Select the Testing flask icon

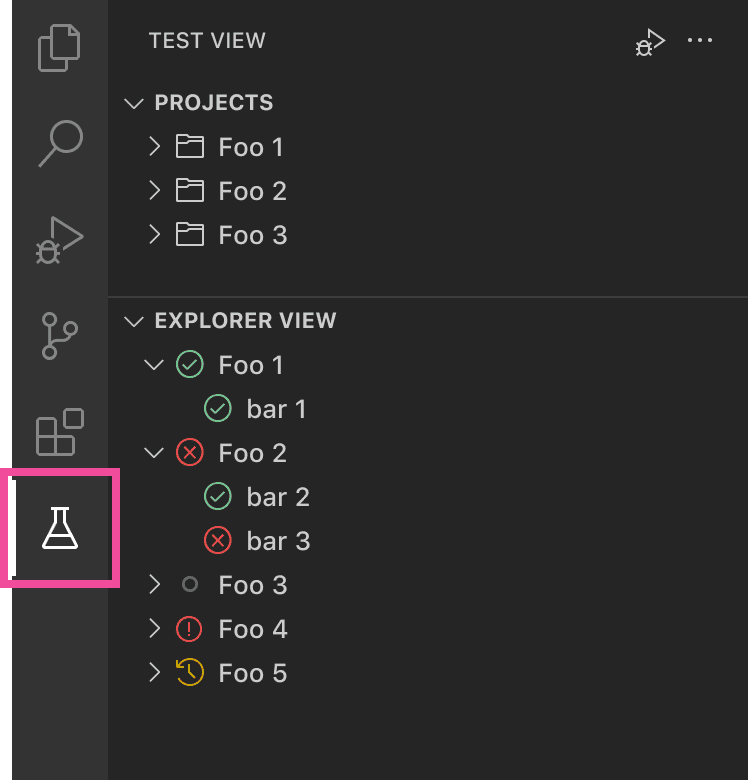[59, 527]
